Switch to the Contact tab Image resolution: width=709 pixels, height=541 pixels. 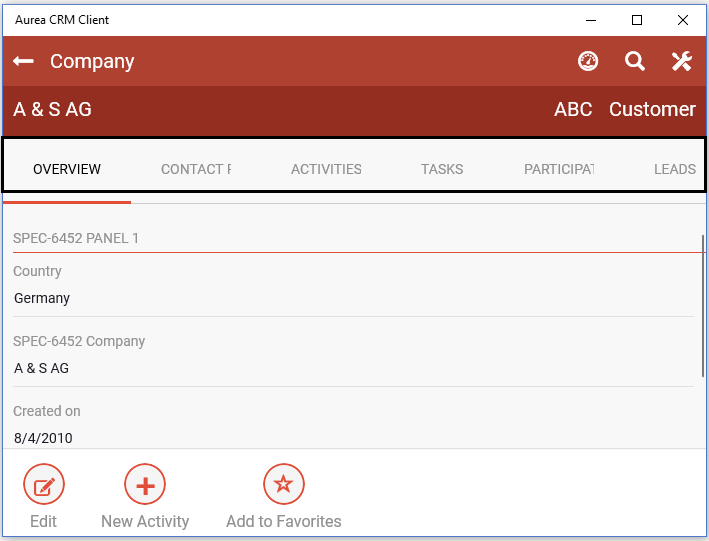[x=196, y=169]
